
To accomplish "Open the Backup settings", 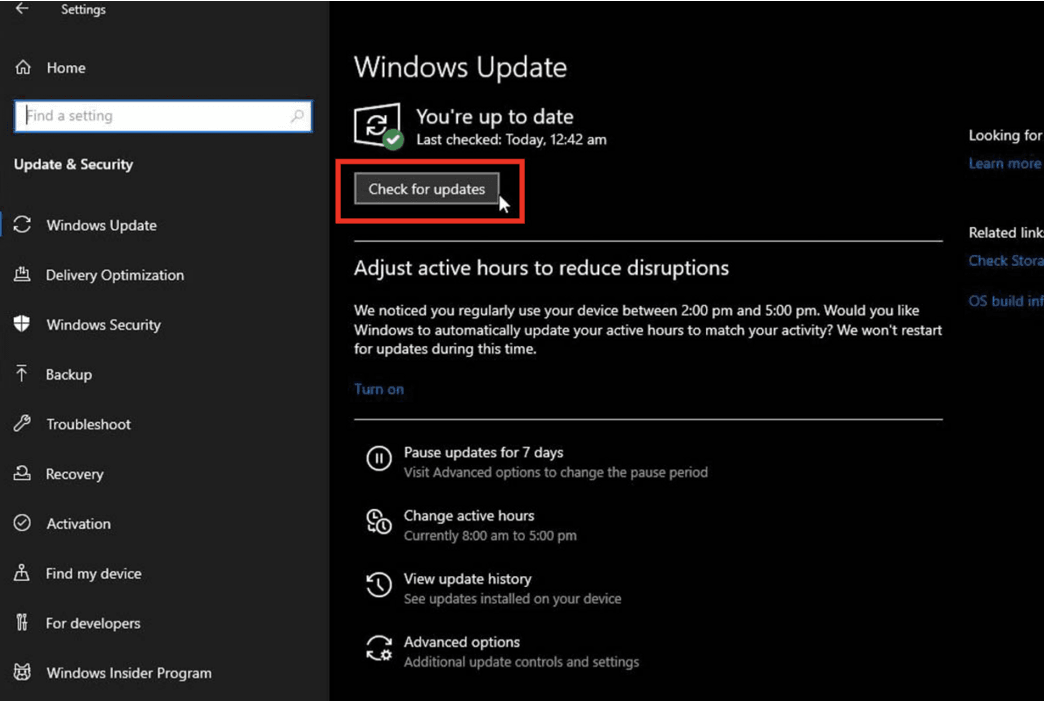I will (x=69, y=375).
